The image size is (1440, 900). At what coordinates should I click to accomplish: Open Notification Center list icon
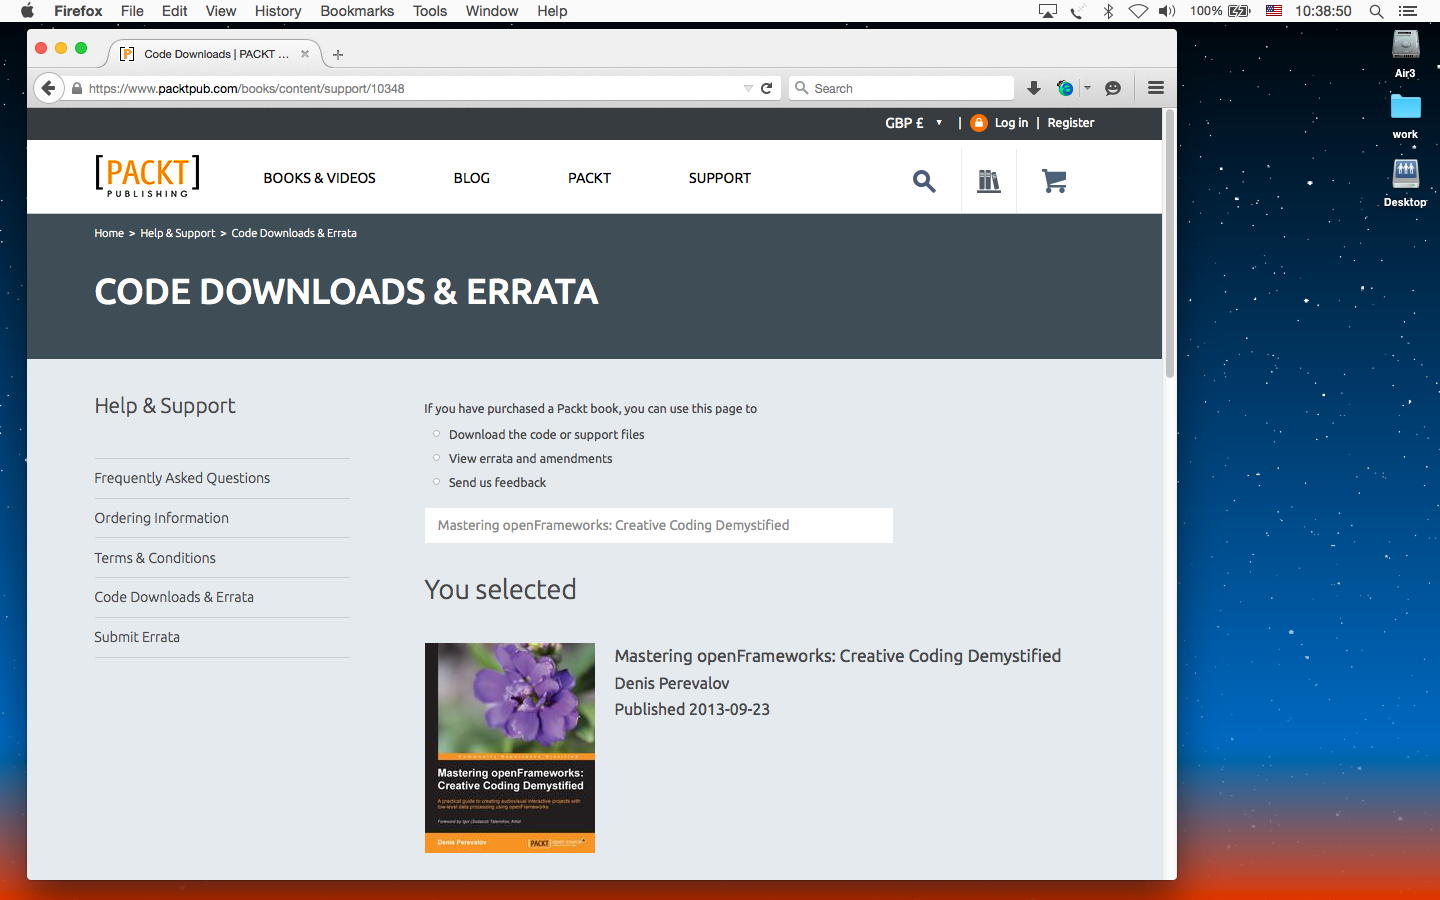pos(1408,11)
